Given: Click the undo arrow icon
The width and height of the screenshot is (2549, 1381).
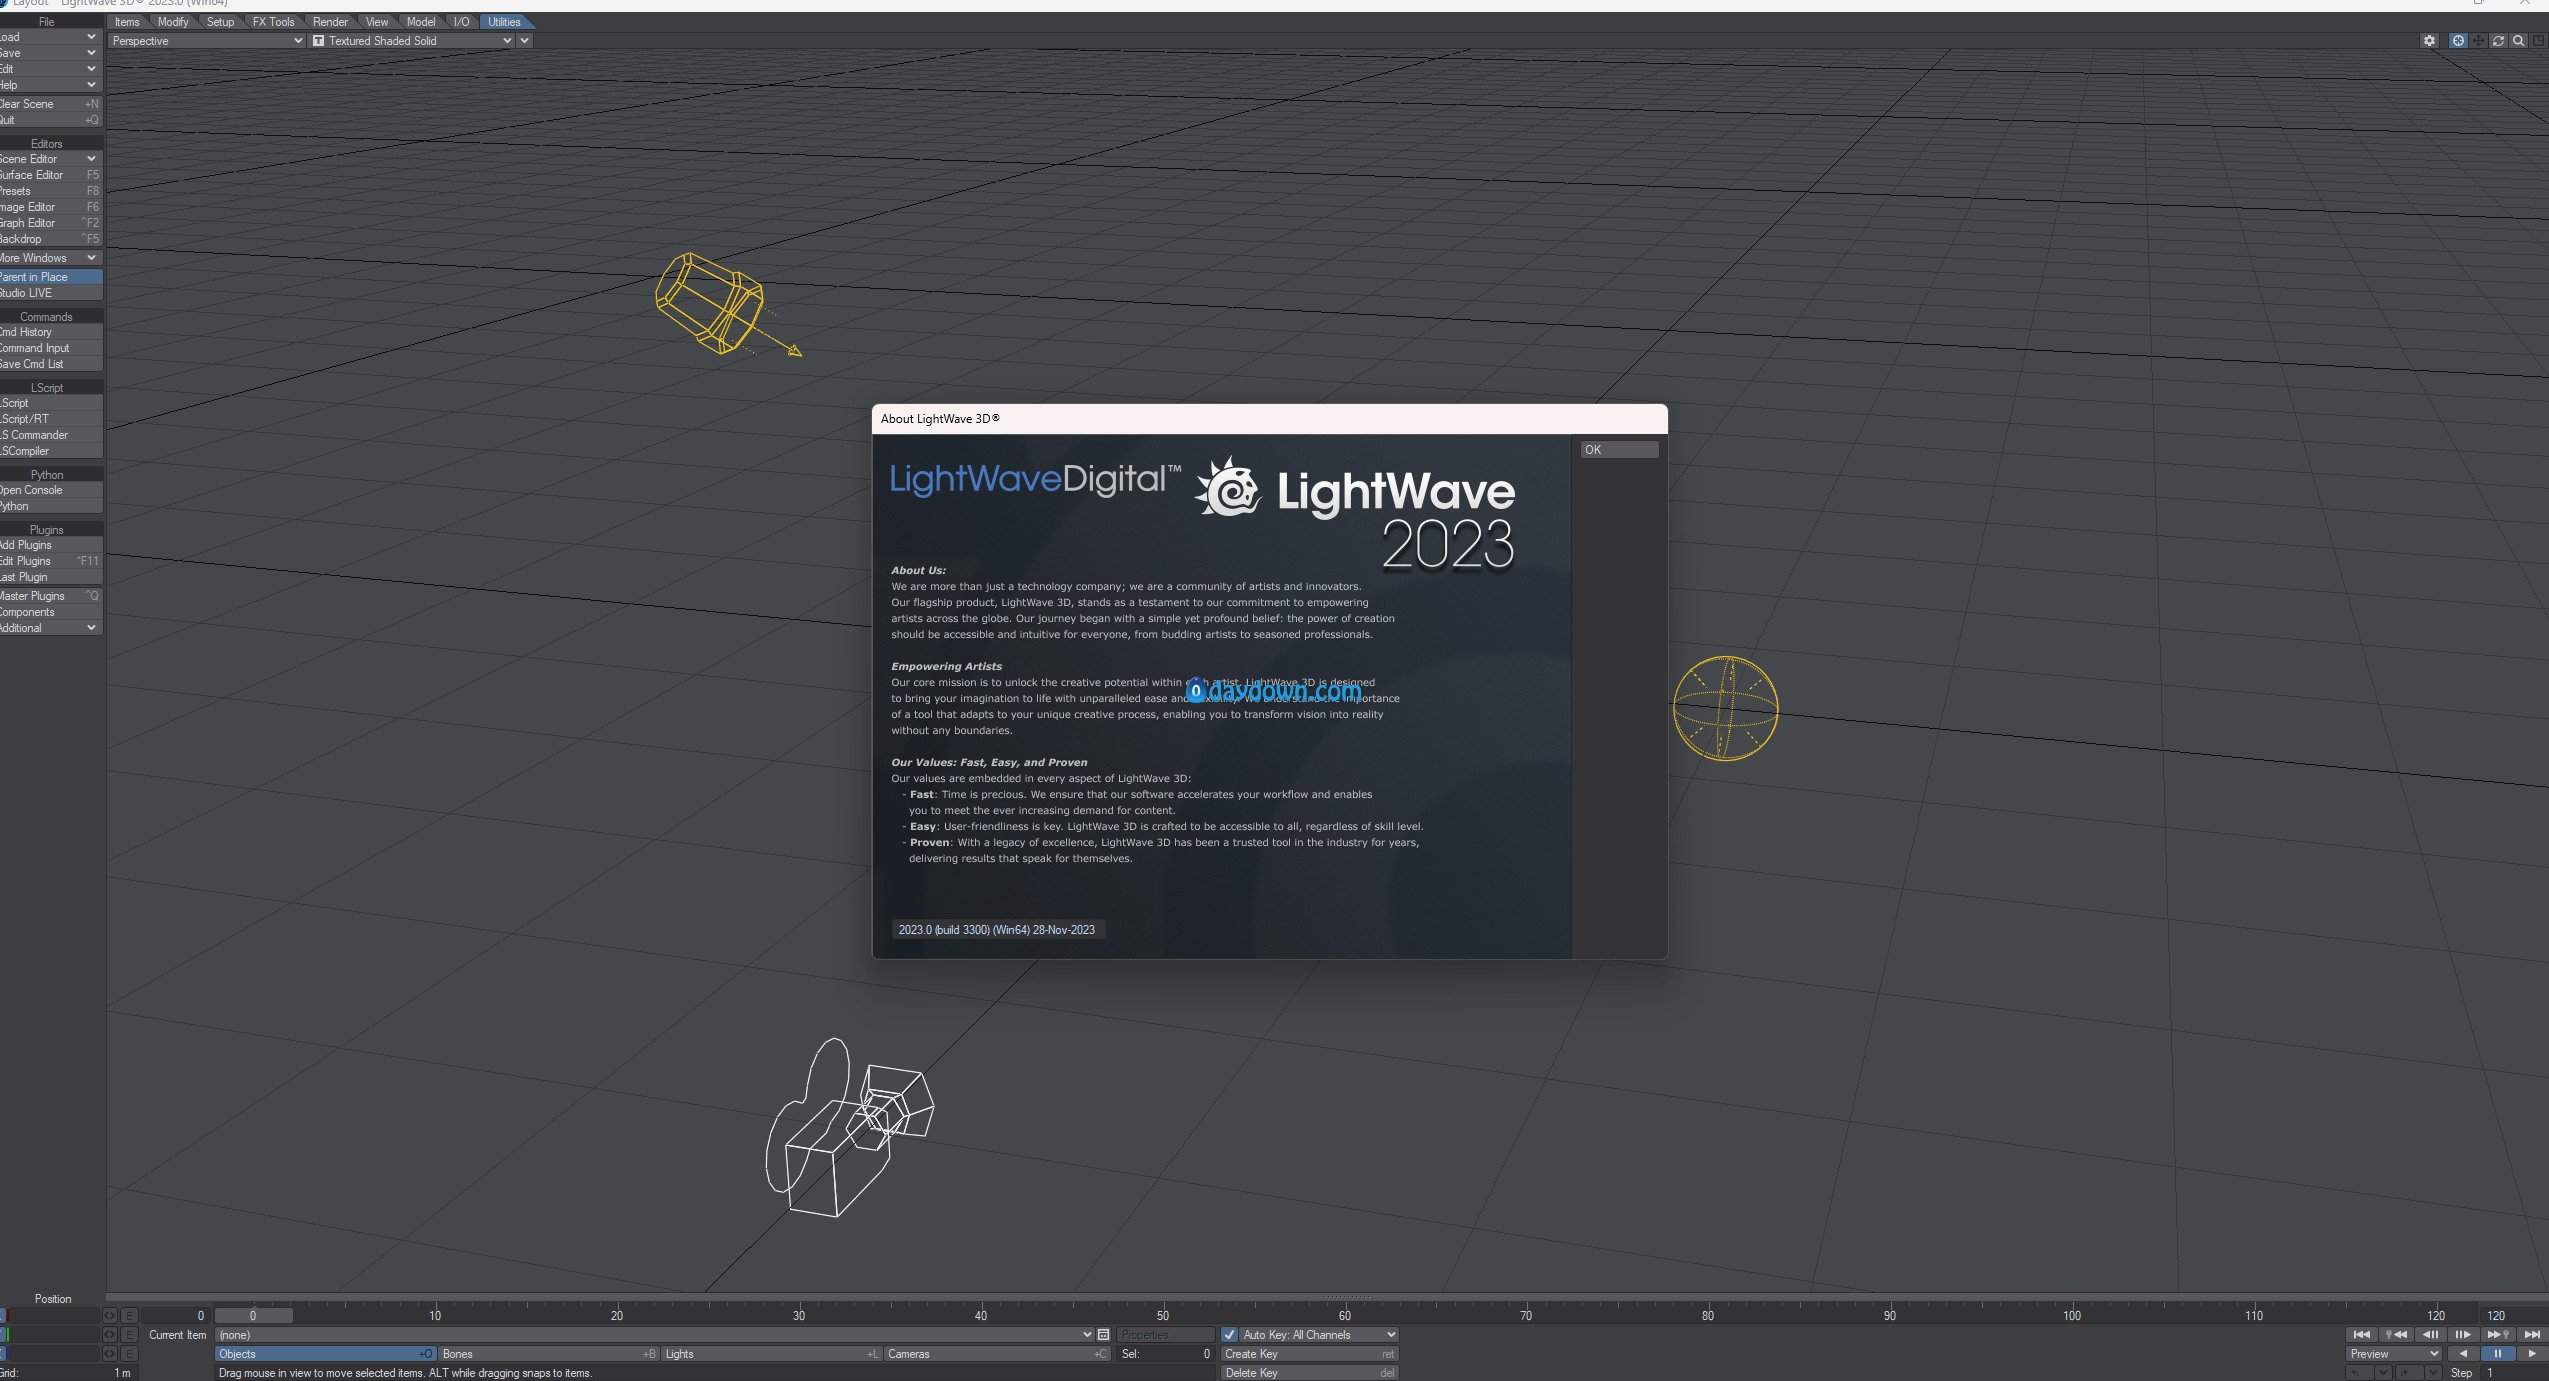Looking at the screenshot, I should coord(2359,1373).
